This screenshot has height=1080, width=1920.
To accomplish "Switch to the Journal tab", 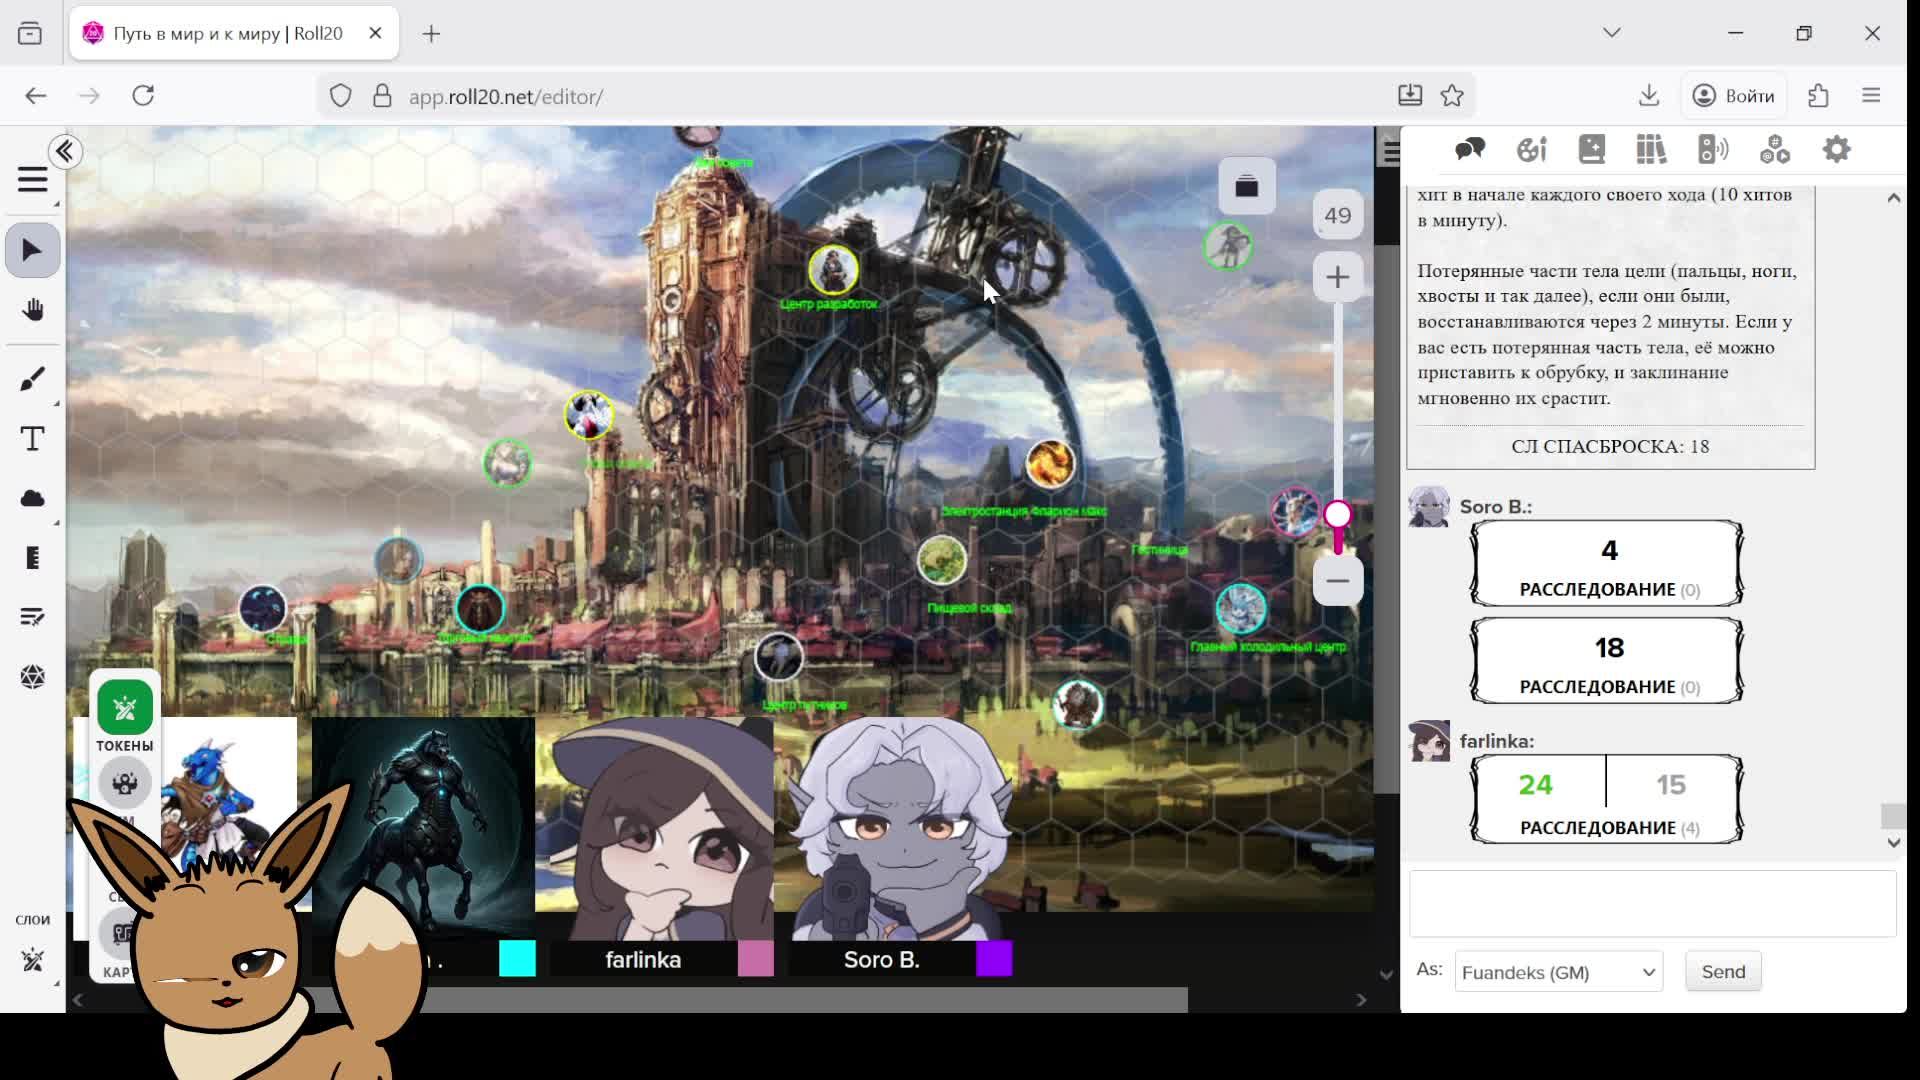I will [x=1591, y=150].
